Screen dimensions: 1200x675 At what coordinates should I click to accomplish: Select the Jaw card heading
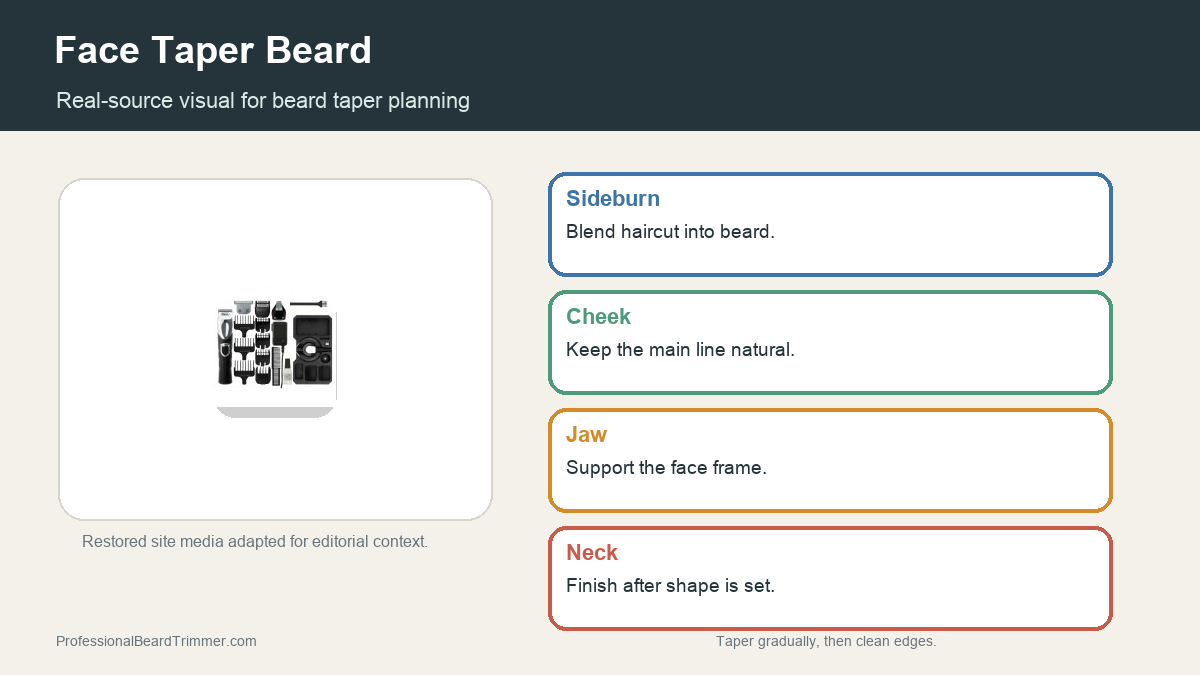click(x=586, y=434)
